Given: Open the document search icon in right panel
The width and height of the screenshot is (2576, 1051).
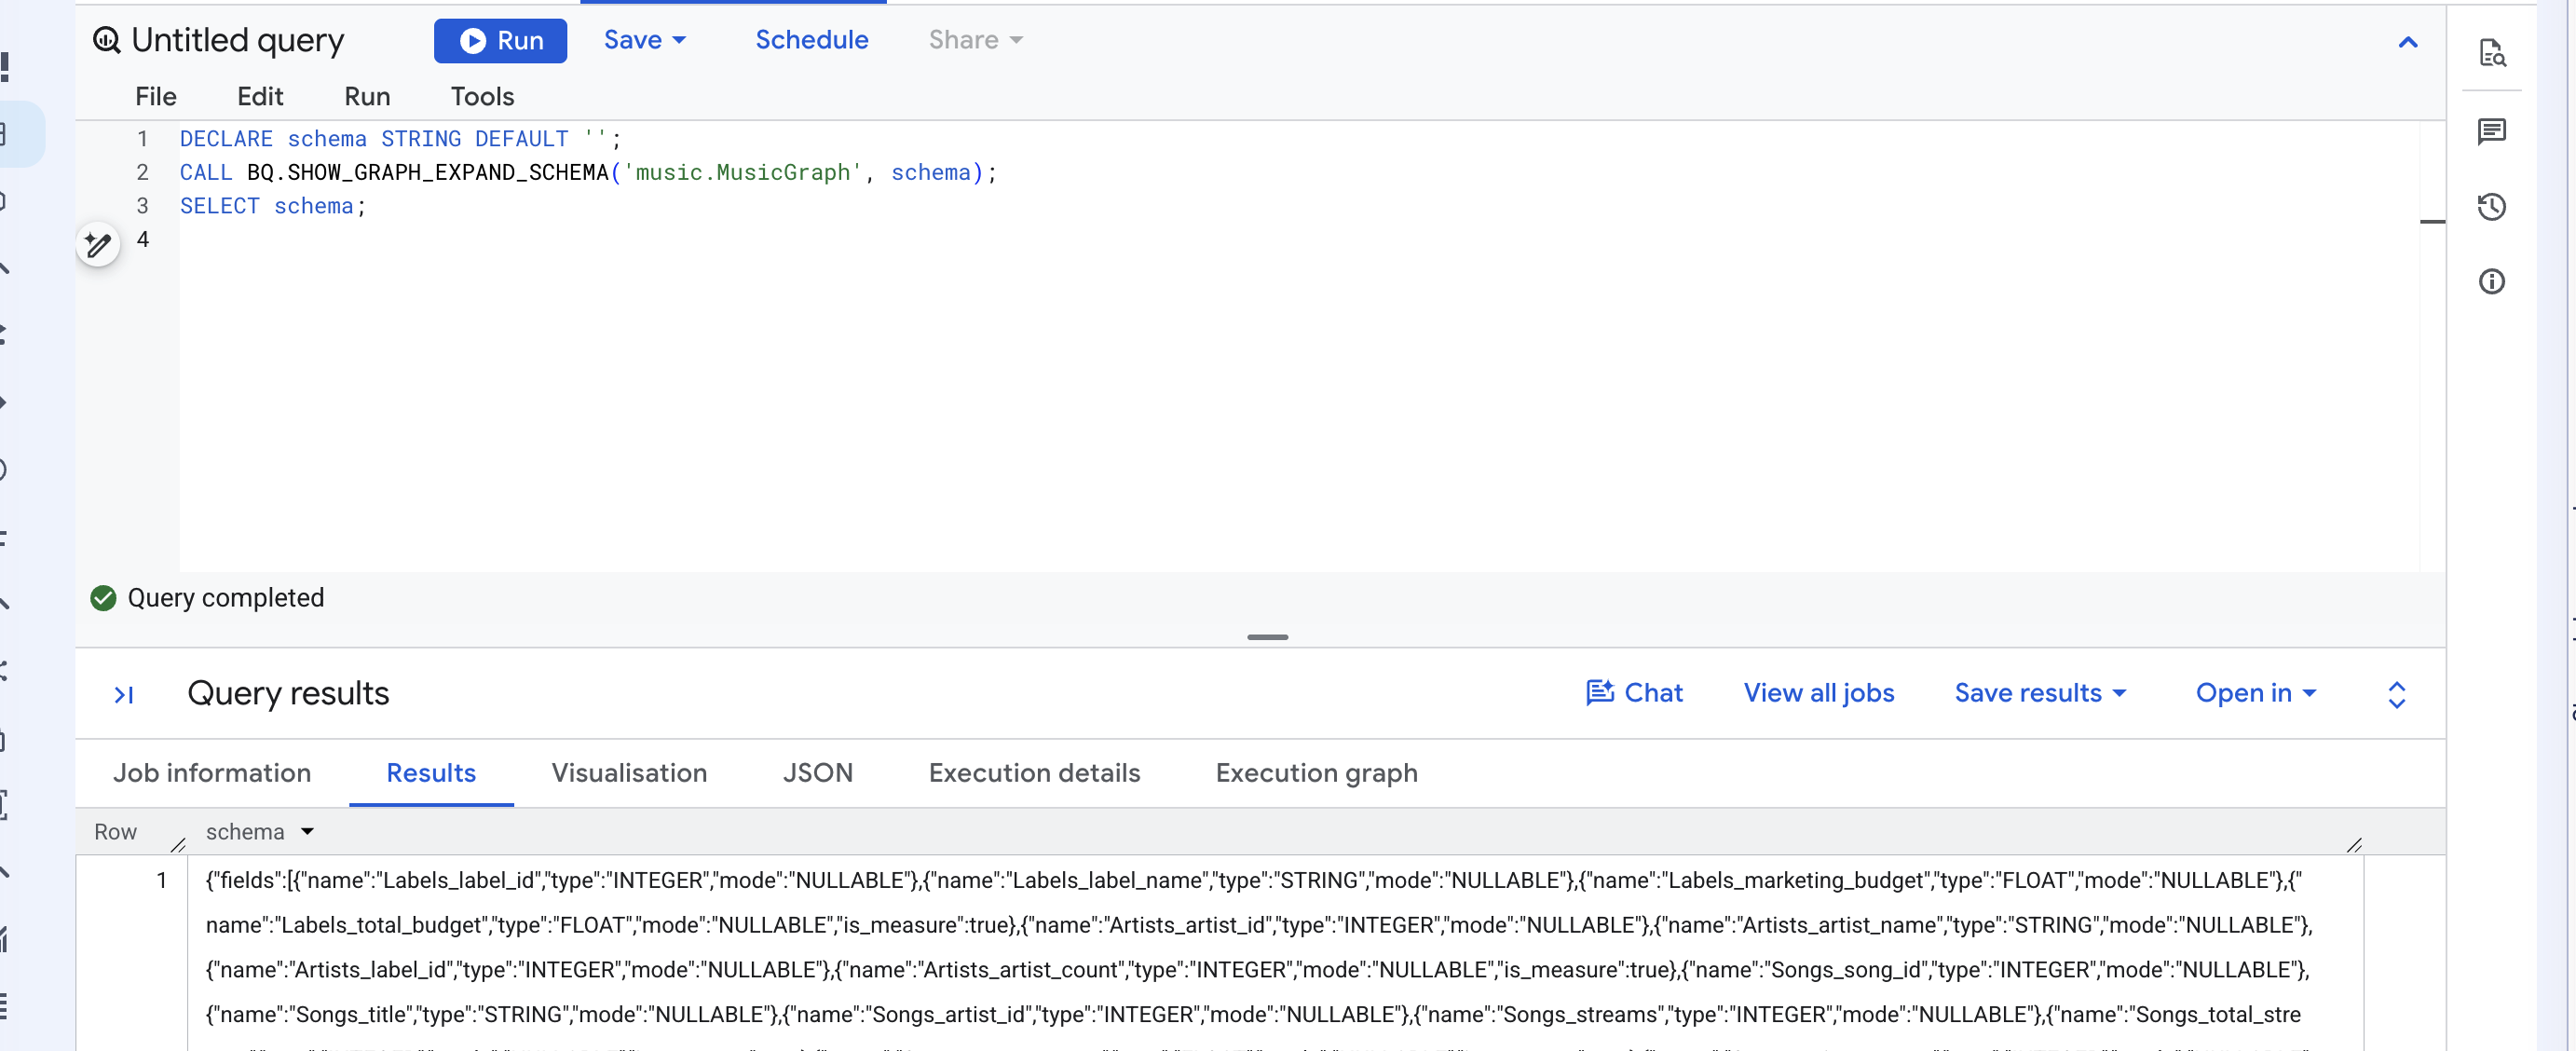Looking at the screenshot, I should (2492, 53).
